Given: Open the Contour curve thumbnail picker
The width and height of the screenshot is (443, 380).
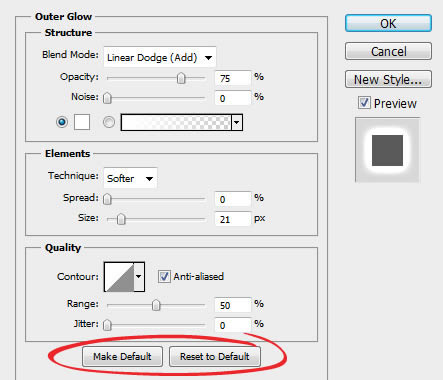Looking at the screenshot, I should 119,277.
